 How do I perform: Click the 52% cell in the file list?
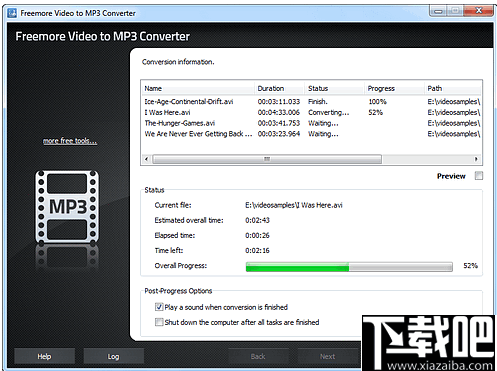pos(375,112)
